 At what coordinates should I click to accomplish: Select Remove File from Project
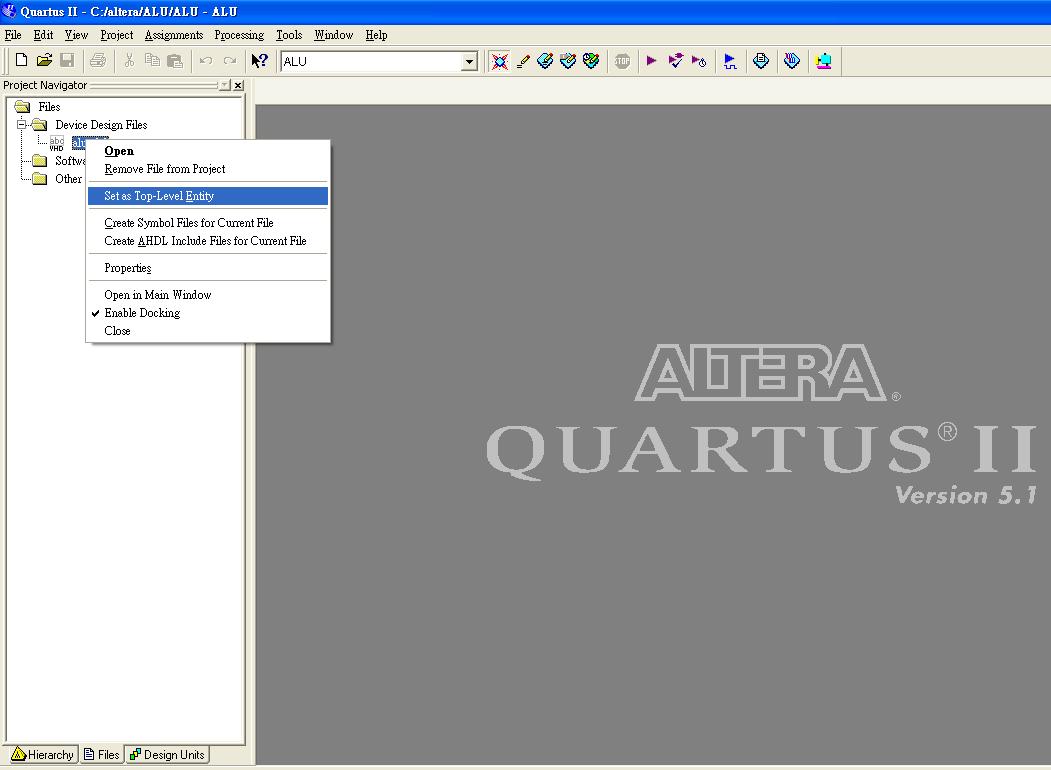pyautogui.click(x=165, y=169)
